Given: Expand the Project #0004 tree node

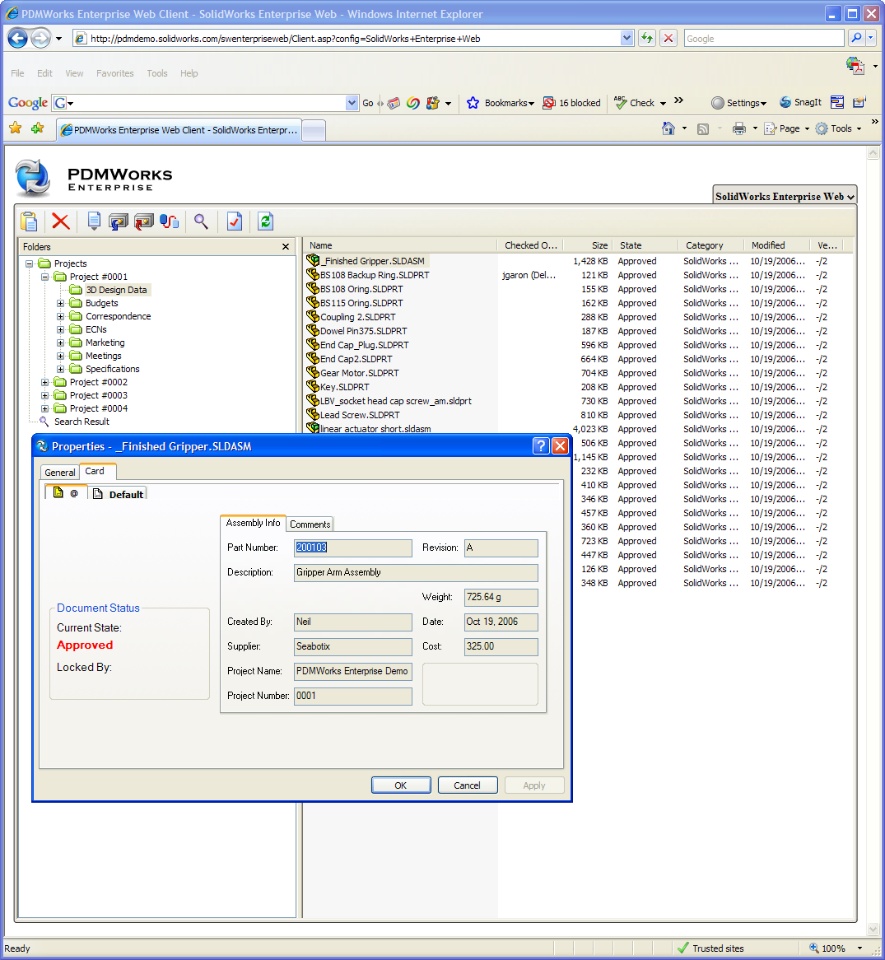Looking at the screenshot, I should coord(45,408).
